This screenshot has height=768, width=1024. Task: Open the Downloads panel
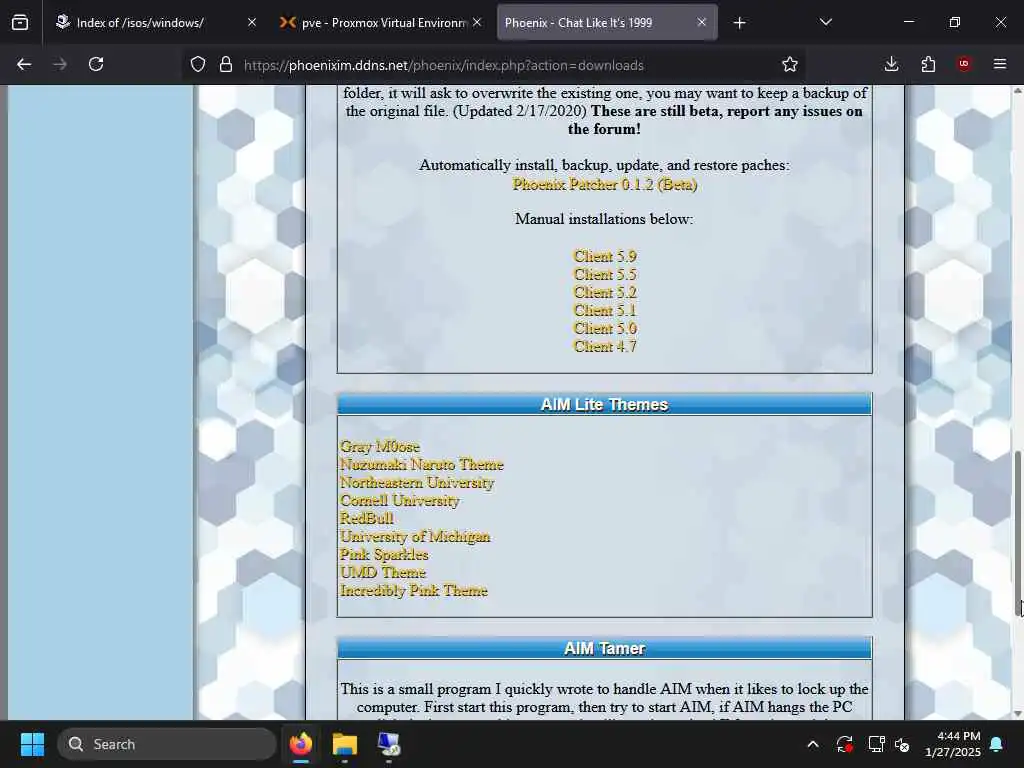tap(891, 64)
